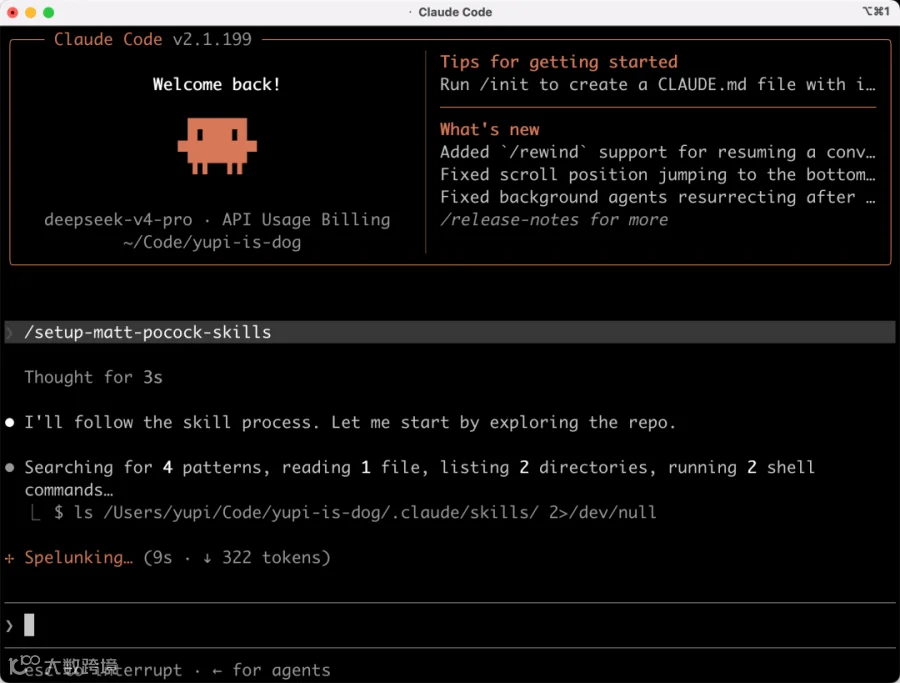Click the '← for agents' hint
The height and width of the screenshot is (683, 900).
tap(271, 670)
